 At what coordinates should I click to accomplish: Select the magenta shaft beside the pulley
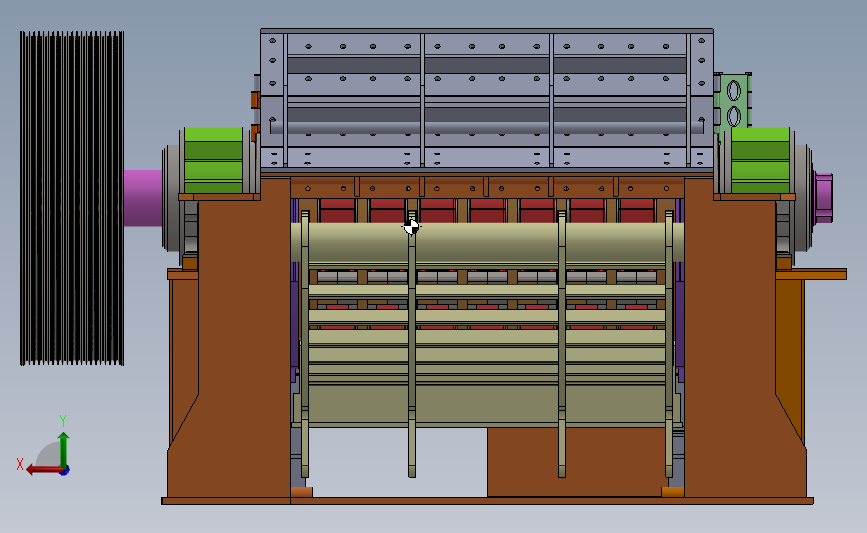[x=143, y=198]
